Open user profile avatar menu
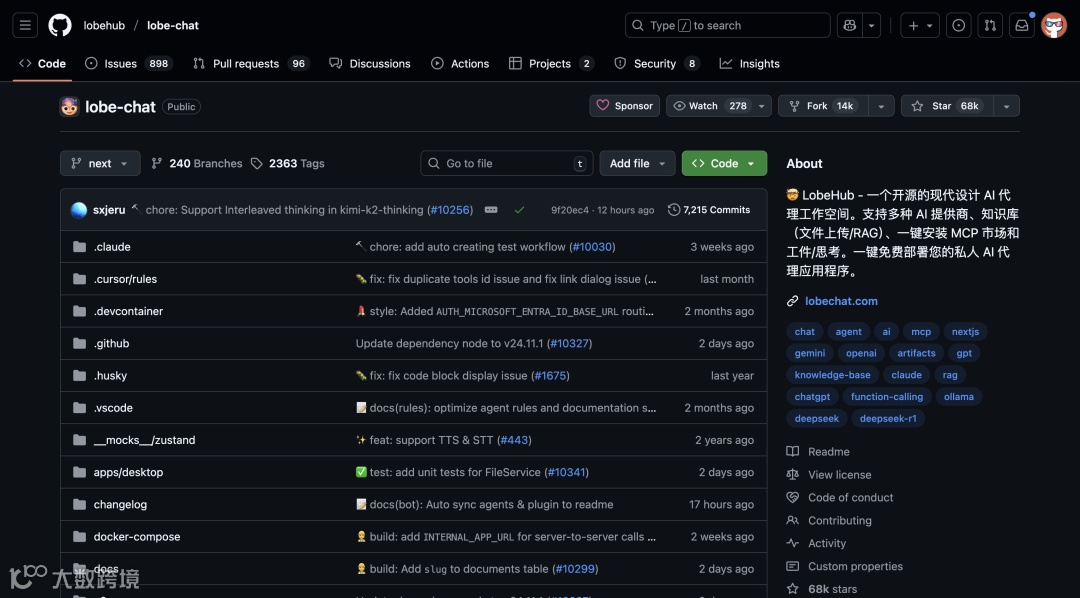 pos(1054,25)
